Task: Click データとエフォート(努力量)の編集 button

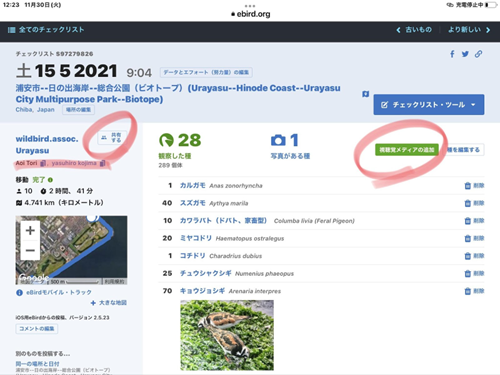Action: [206, 72]
